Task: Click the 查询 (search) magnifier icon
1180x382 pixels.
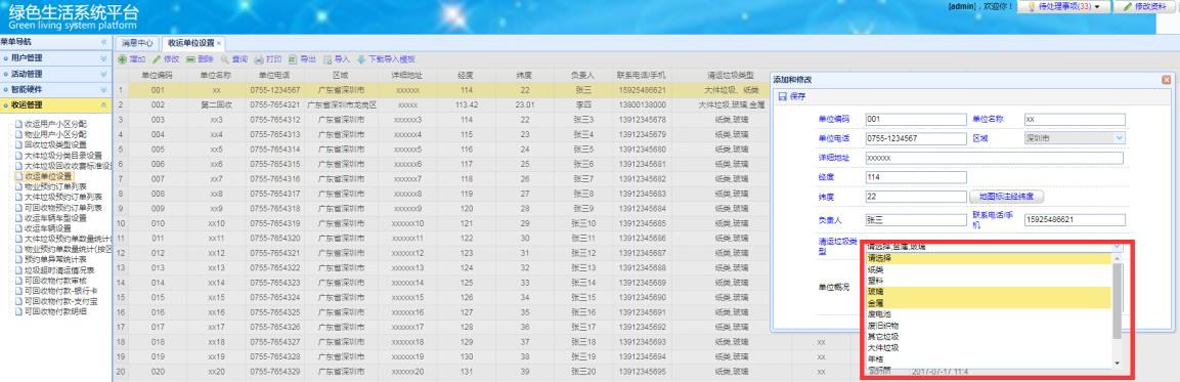Action: [224, 59]
